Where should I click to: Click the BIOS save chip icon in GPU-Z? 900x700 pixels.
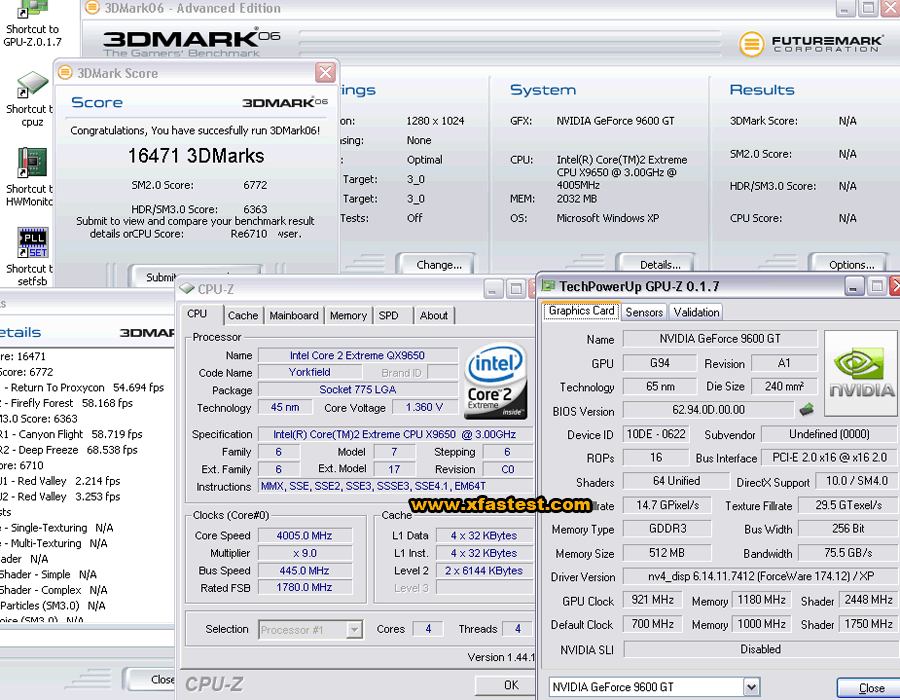pyautogui.click(x=806, y=409)
